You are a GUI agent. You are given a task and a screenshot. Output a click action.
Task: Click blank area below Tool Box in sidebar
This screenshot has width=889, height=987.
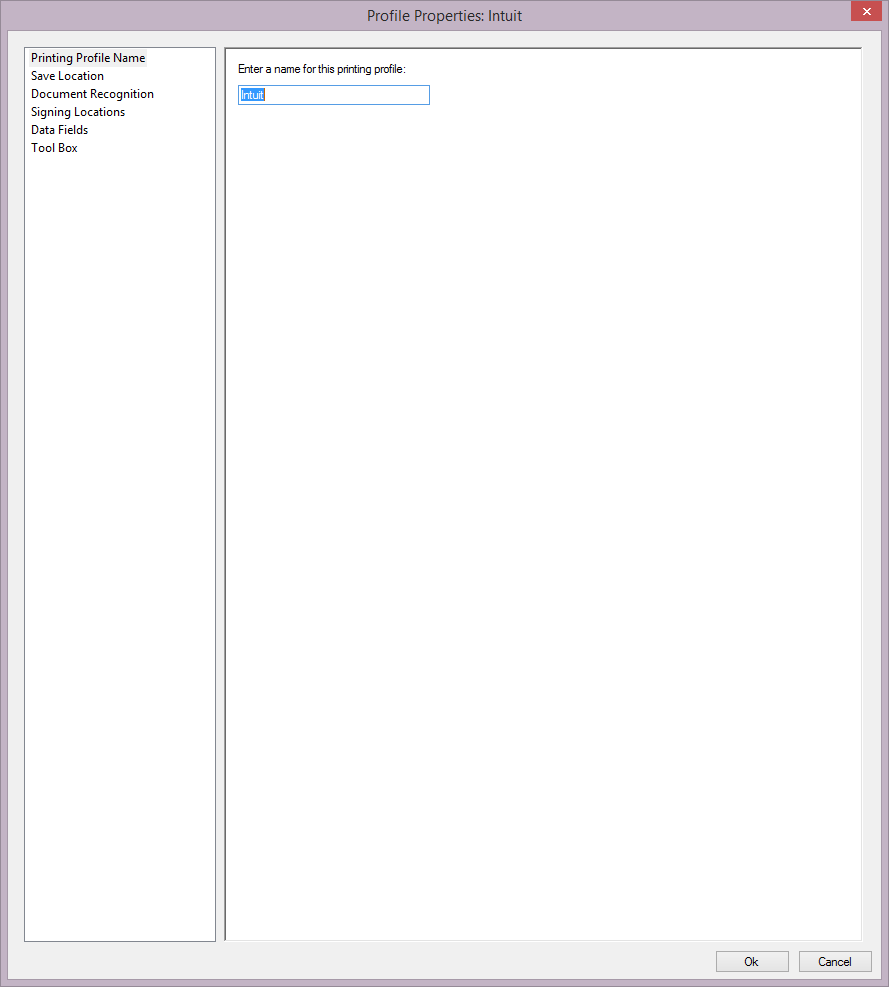click(120, 500)
